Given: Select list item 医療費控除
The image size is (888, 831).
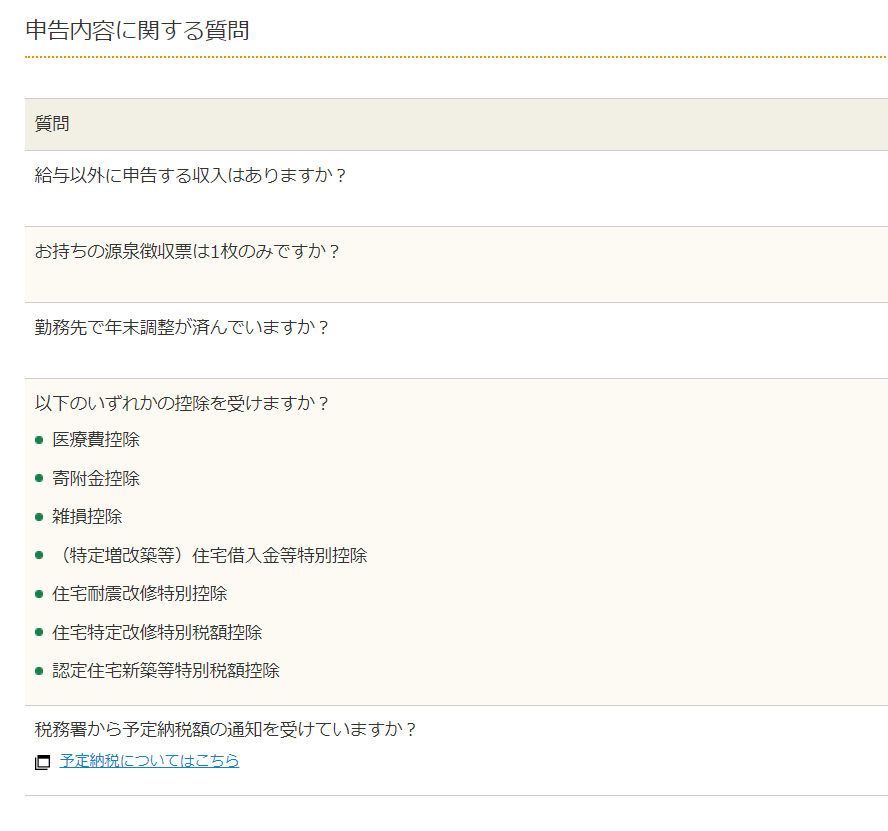Looking at the screenshot, I should tap(96, 440).
